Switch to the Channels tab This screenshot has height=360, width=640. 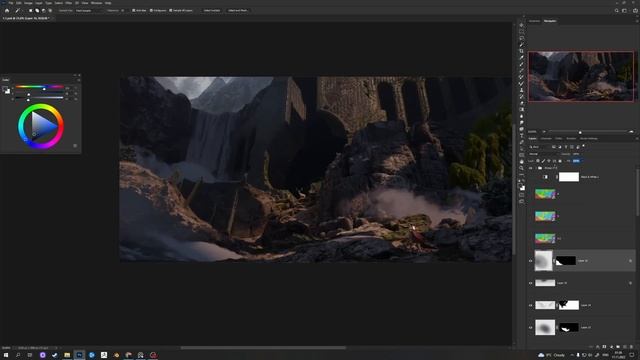click(546, 139)
